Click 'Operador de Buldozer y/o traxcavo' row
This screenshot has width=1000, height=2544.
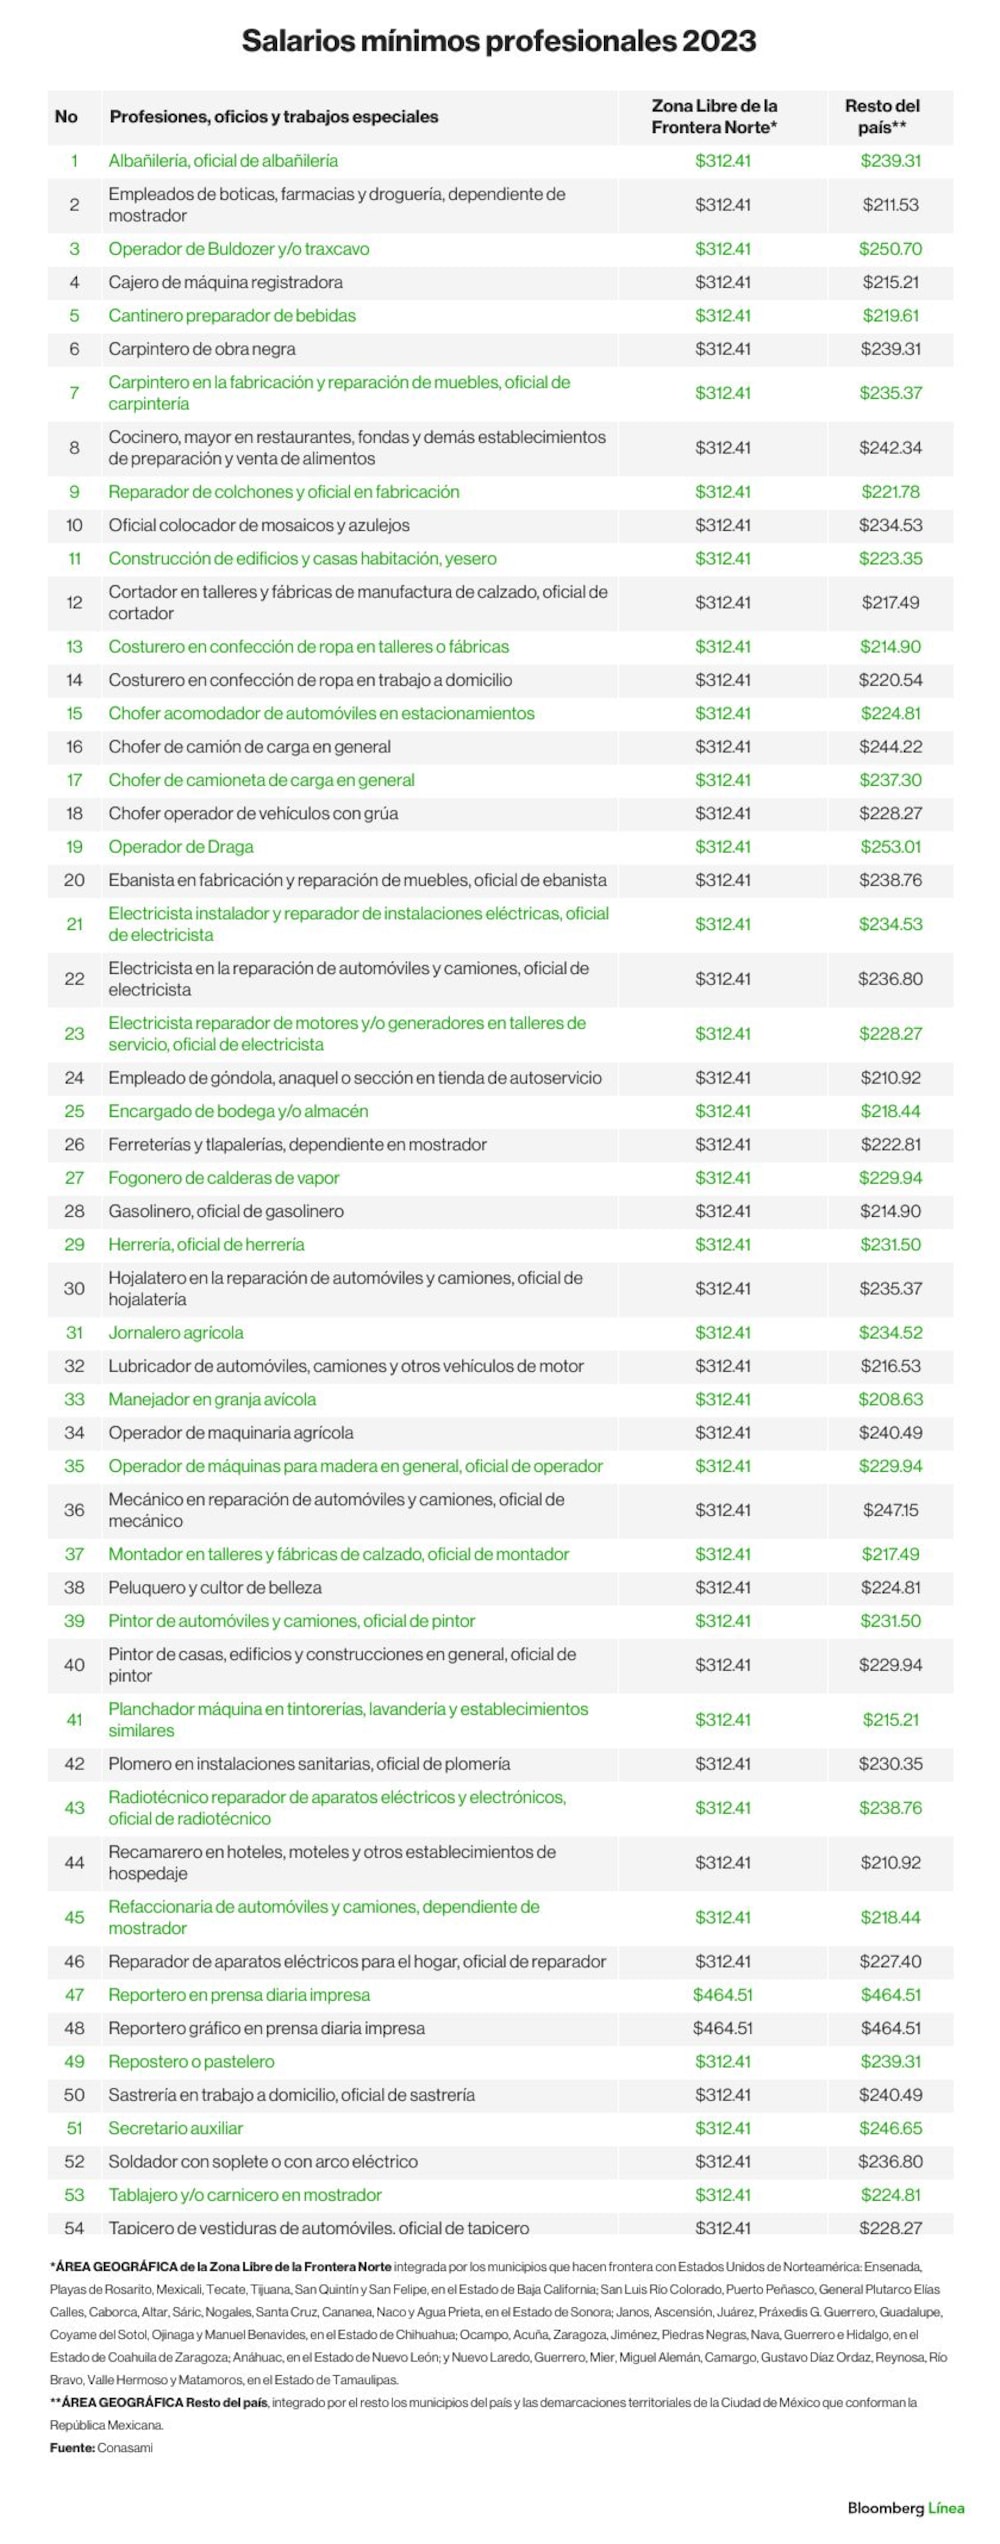[500, 248]
